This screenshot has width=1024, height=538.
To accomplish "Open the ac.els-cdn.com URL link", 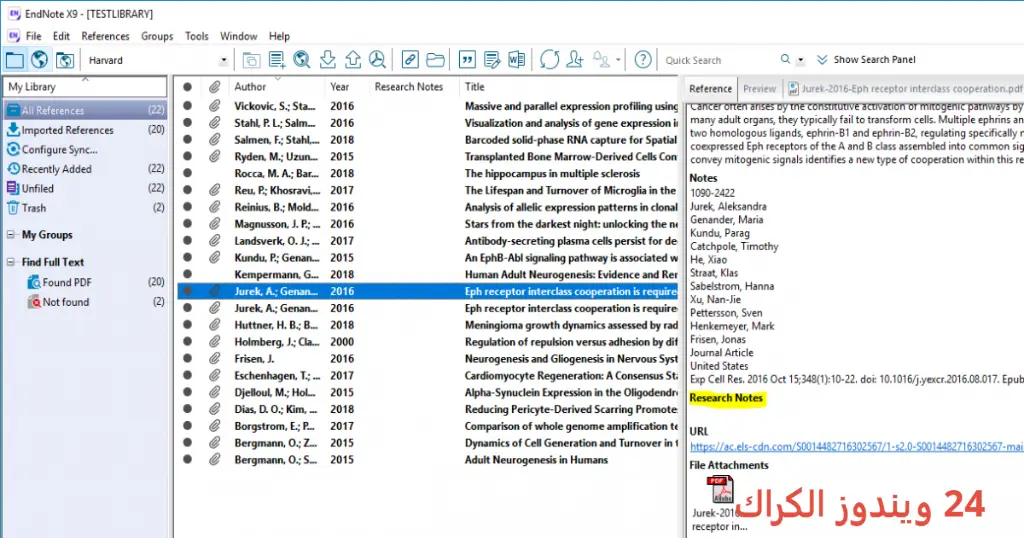I will coord(856,447).
